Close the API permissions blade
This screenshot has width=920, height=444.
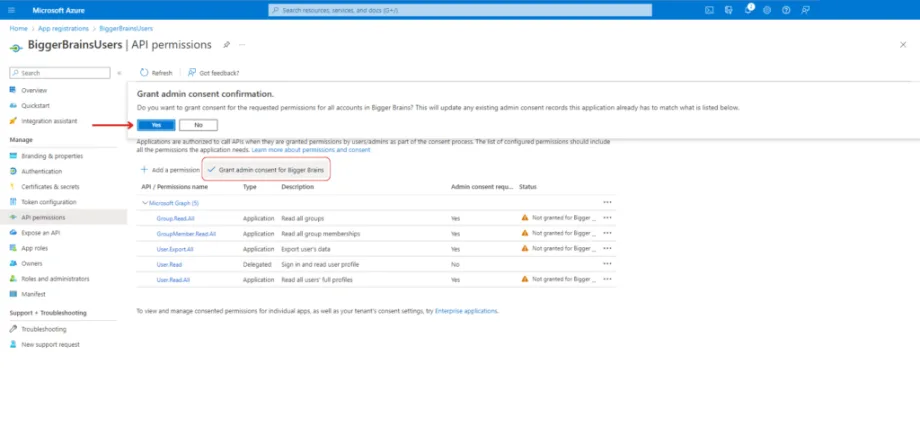pos(903,45)
